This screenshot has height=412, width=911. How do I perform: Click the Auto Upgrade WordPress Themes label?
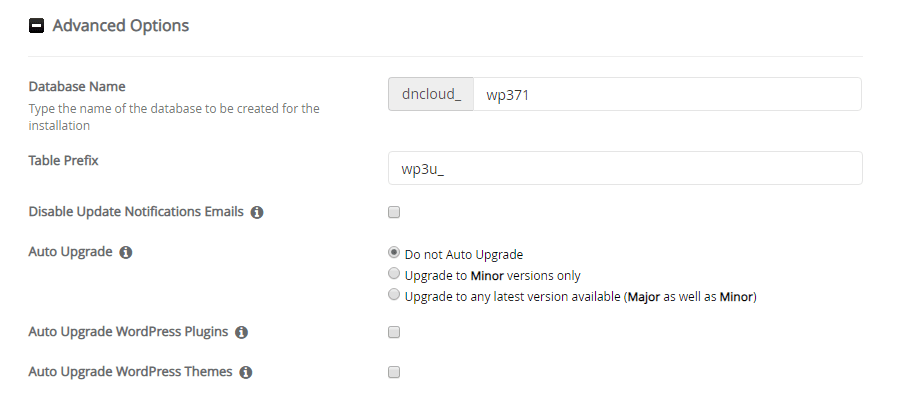[130, 371]
